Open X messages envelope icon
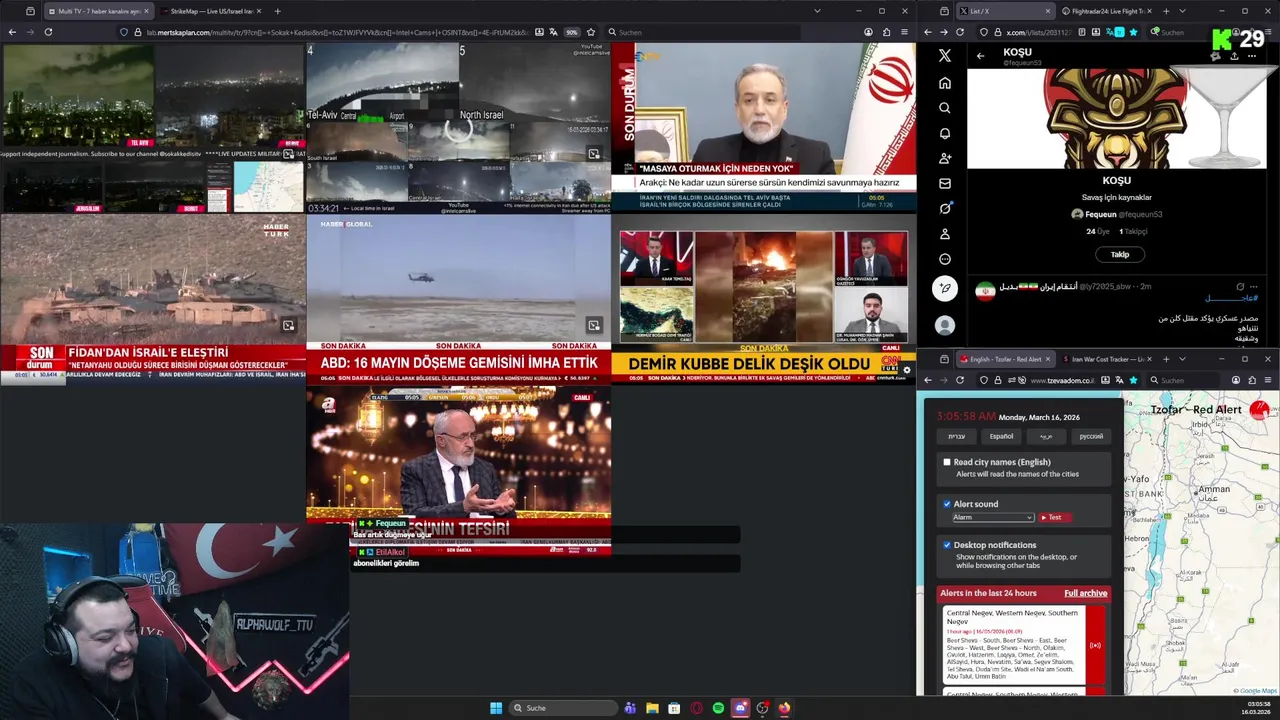 pyautogui.click(x=945, y=183)
